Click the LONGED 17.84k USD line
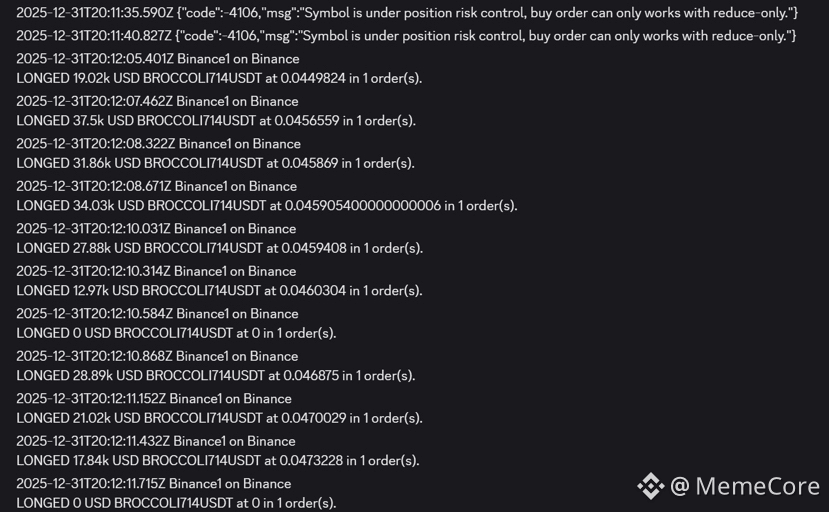Screen dimensions: 829x512 click(x=218, y=461)
